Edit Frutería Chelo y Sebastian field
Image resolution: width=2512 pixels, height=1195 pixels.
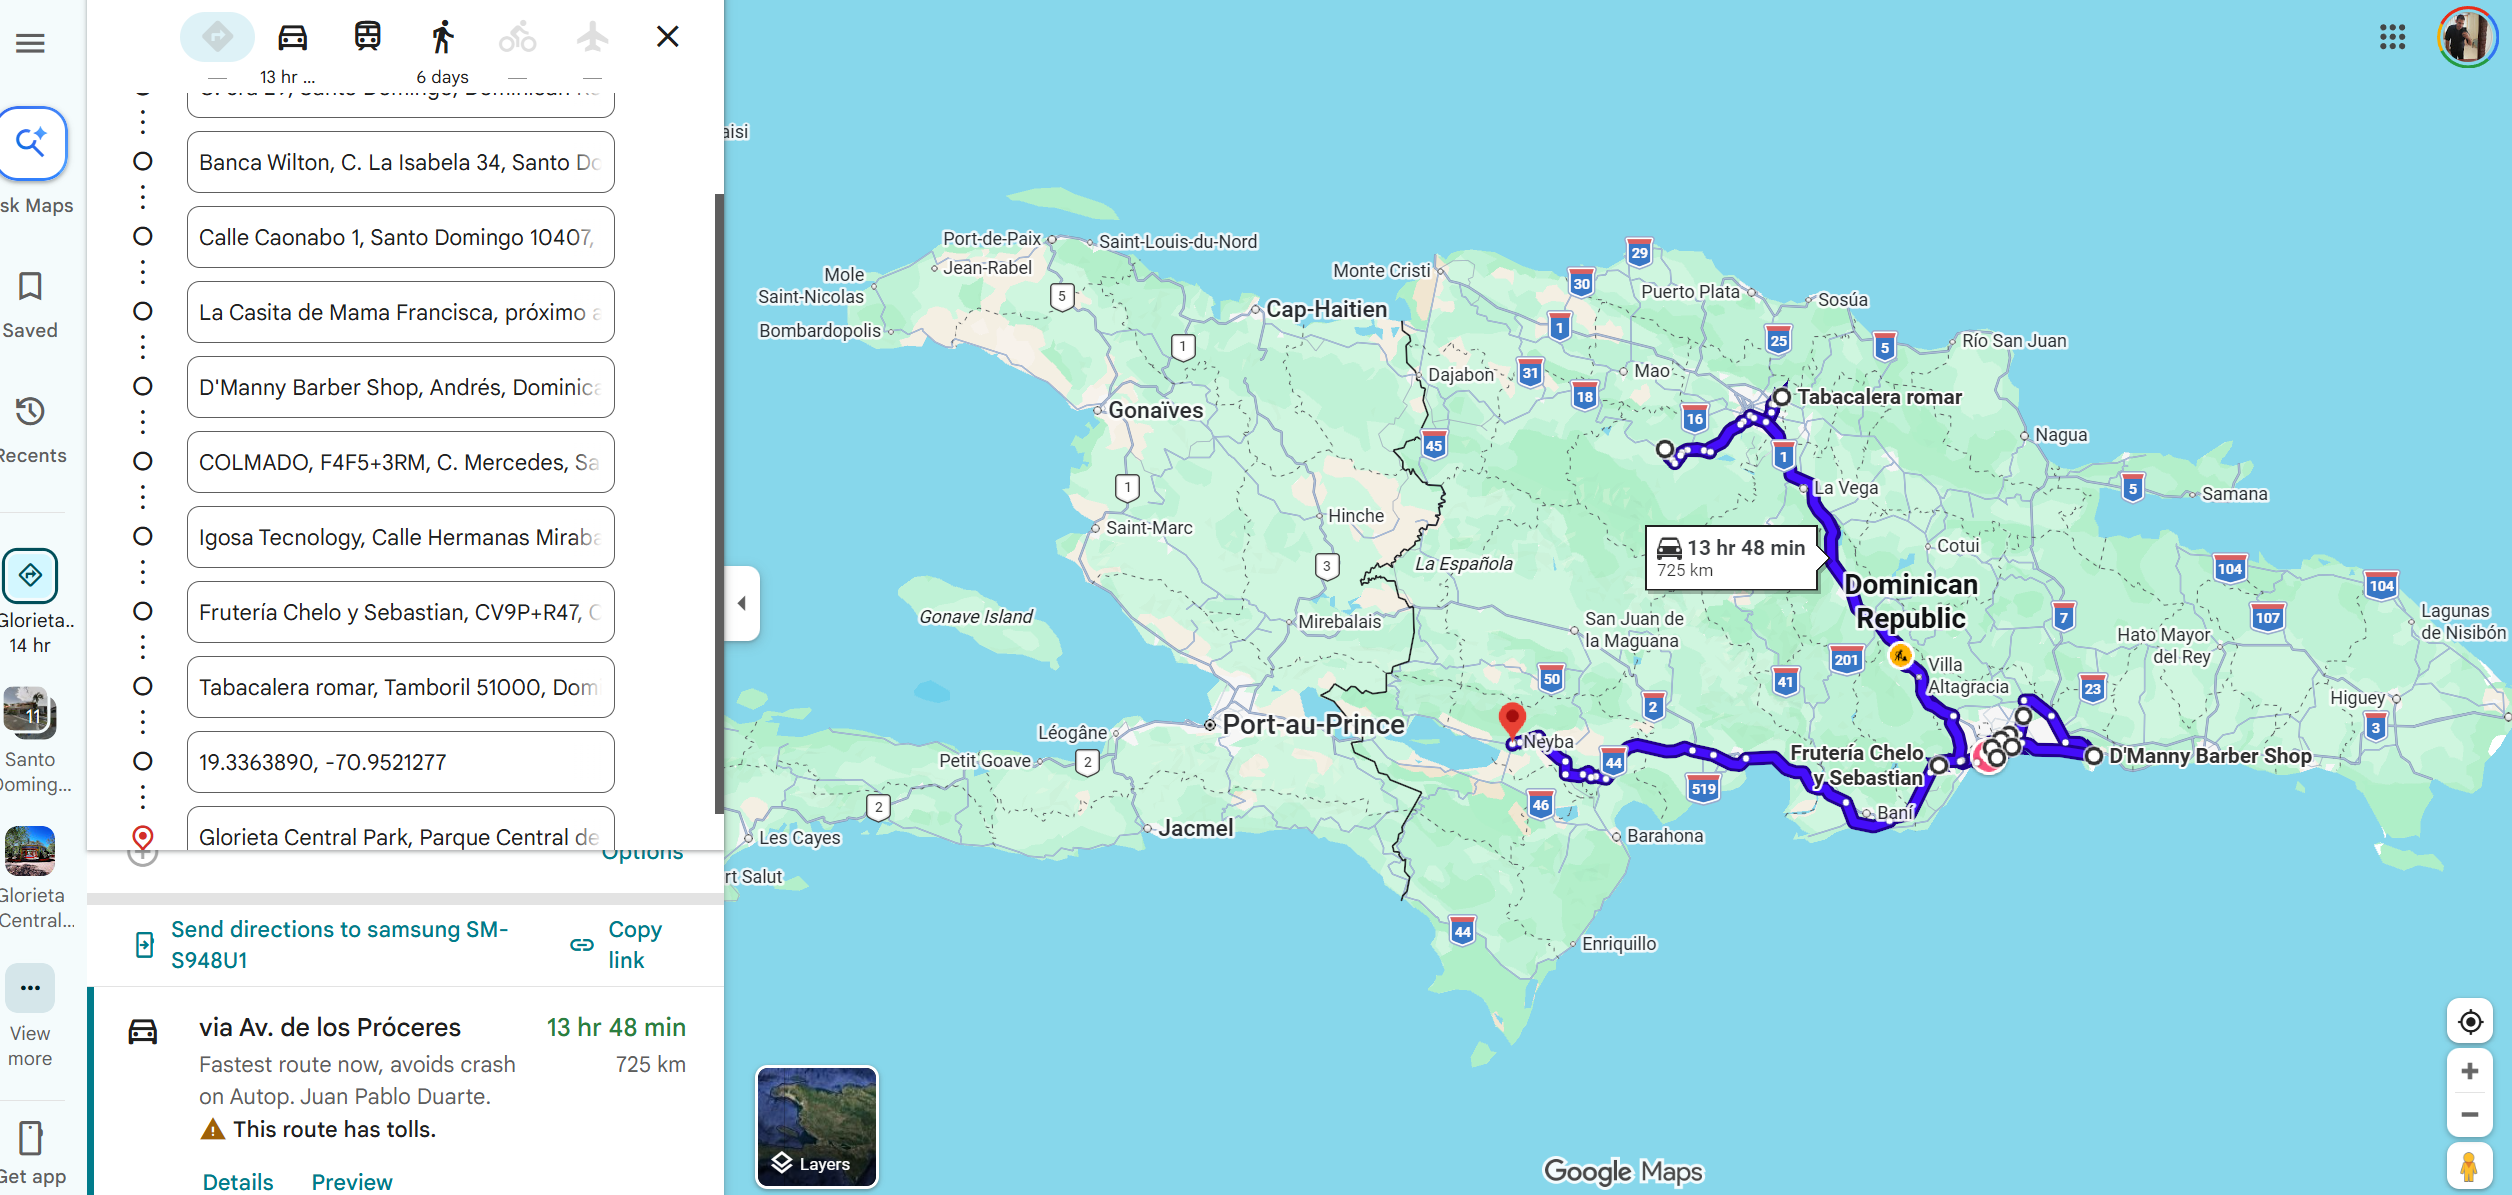(x=400, y=612)
